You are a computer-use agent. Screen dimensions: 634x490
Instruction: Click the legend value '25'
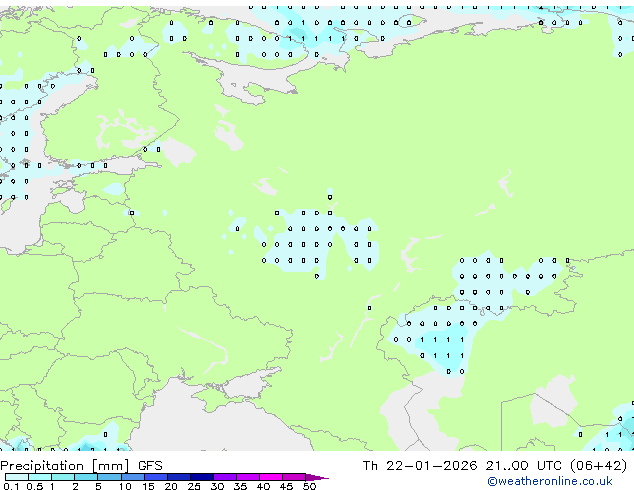pos(194,486)
